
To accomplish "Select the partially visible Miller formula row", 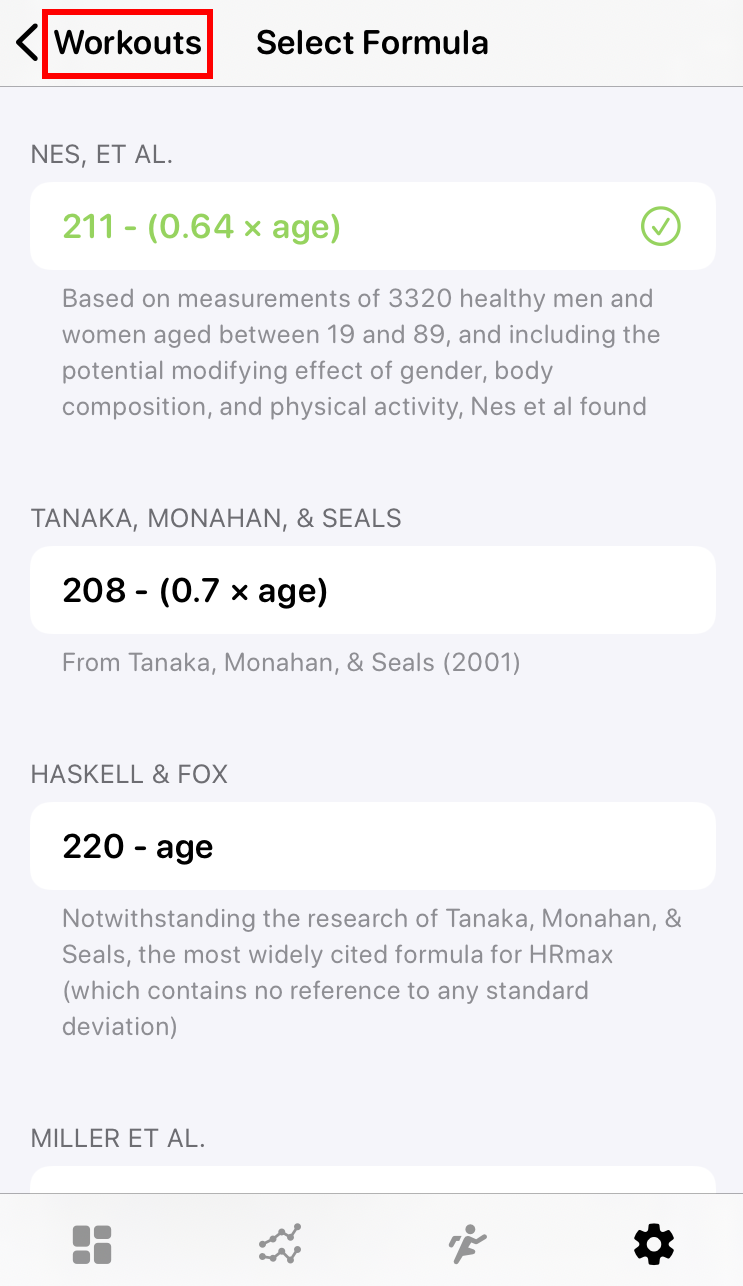I will click(372, 1180).
